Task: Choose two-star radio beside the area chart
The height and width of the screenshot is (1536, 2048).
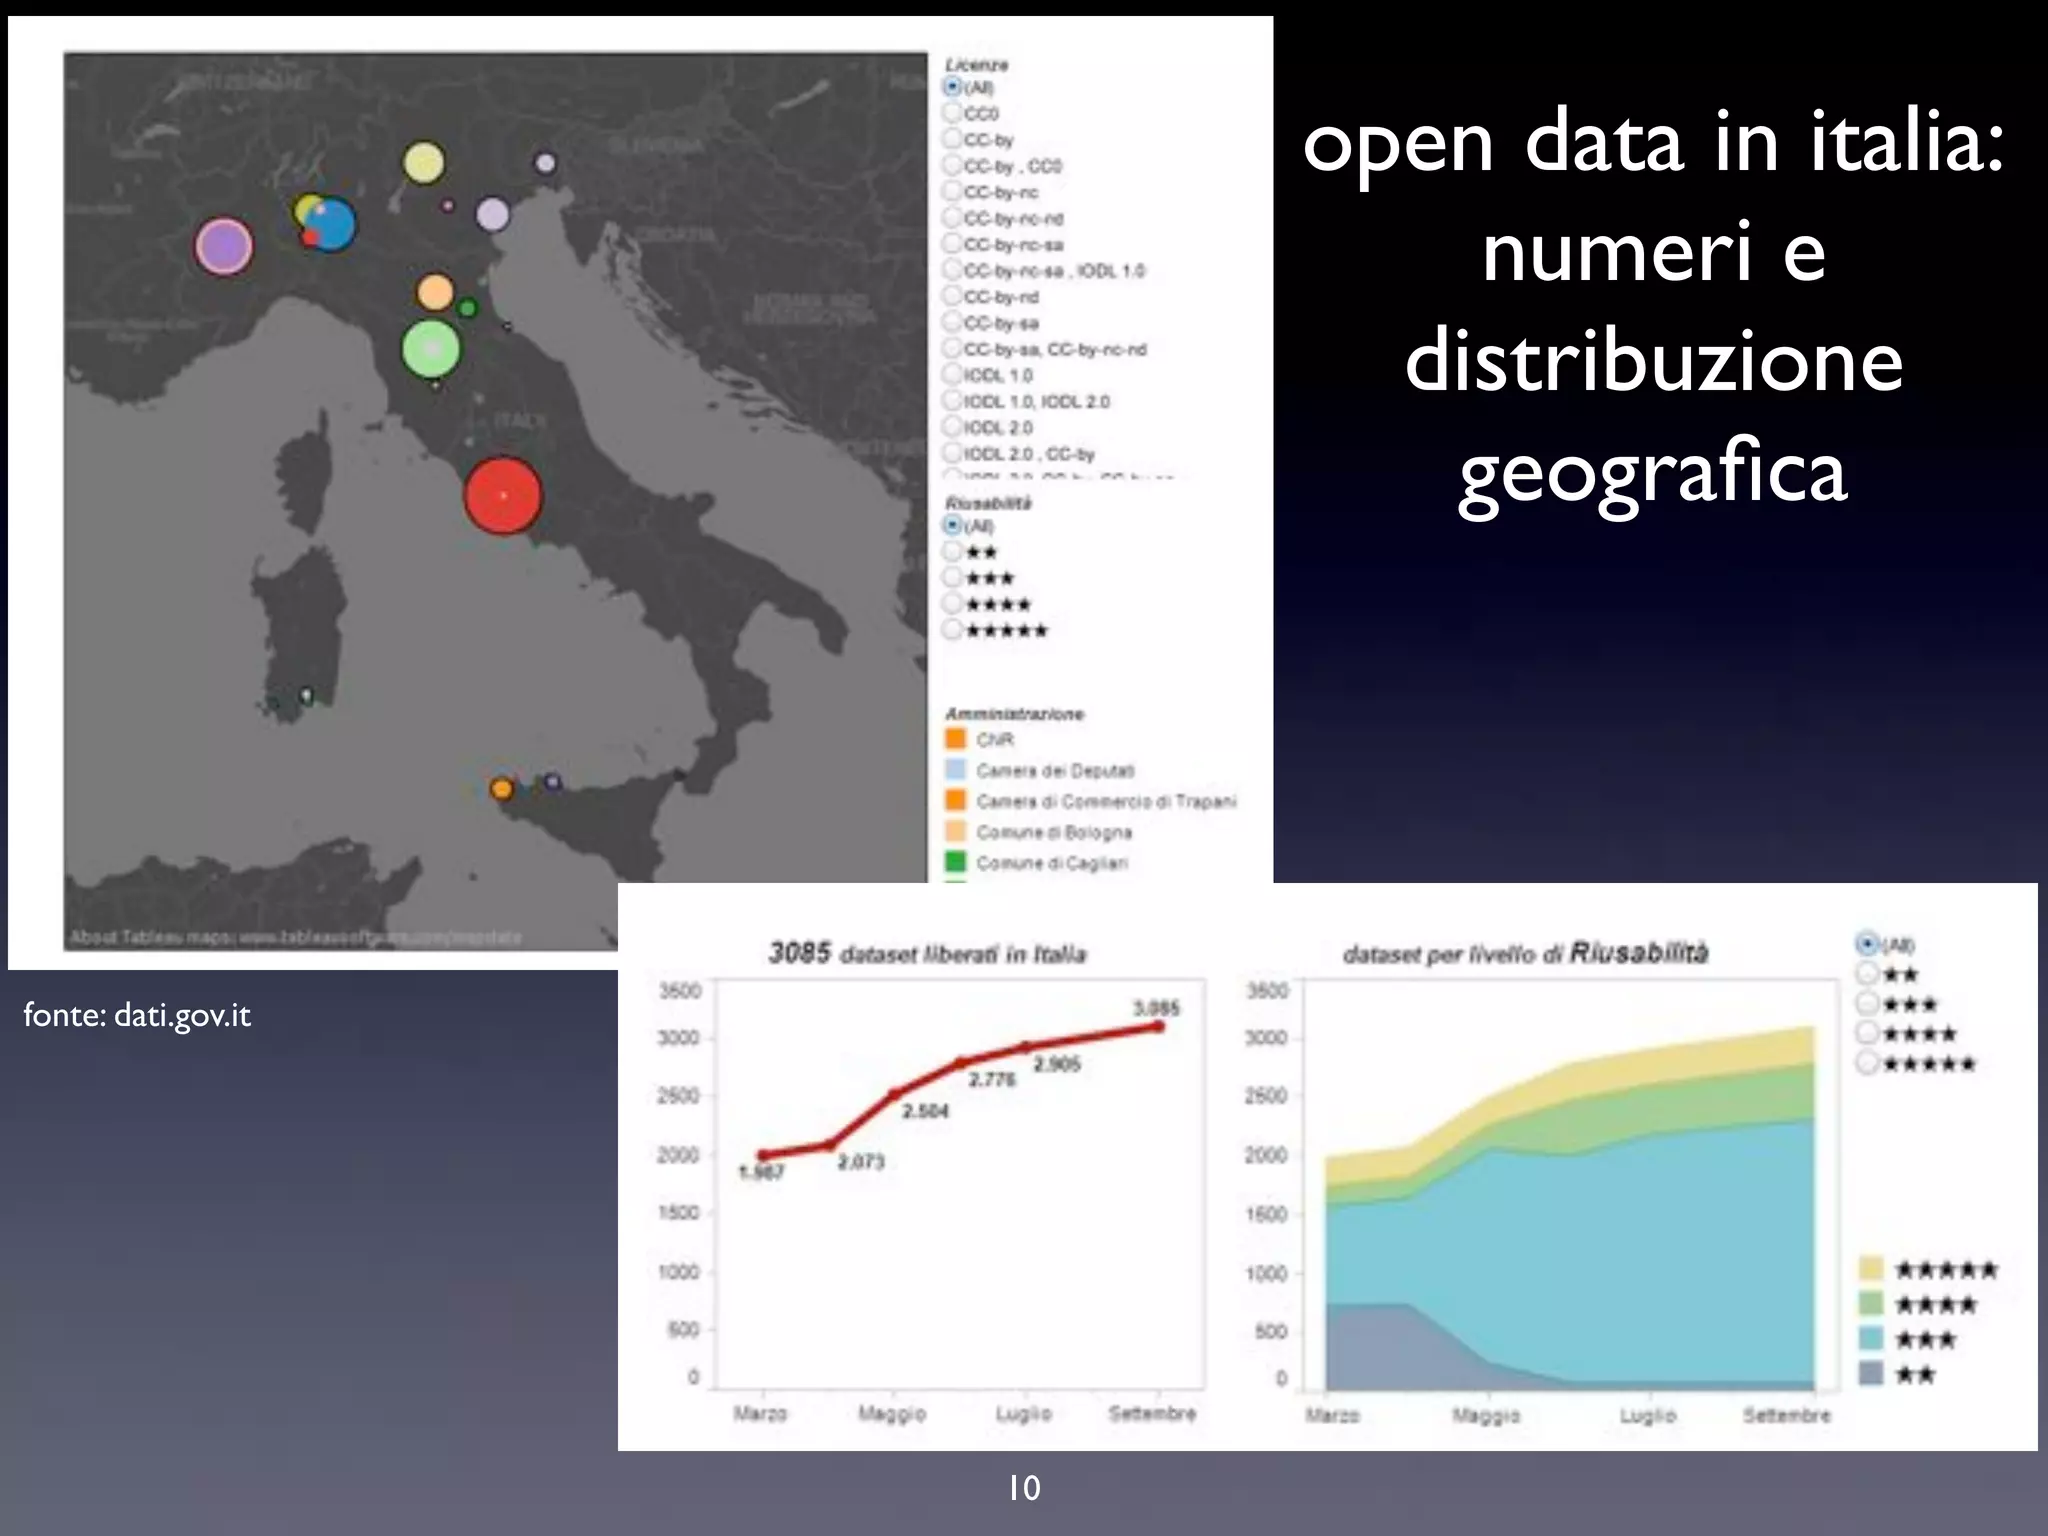Action: coord(1866,973)
